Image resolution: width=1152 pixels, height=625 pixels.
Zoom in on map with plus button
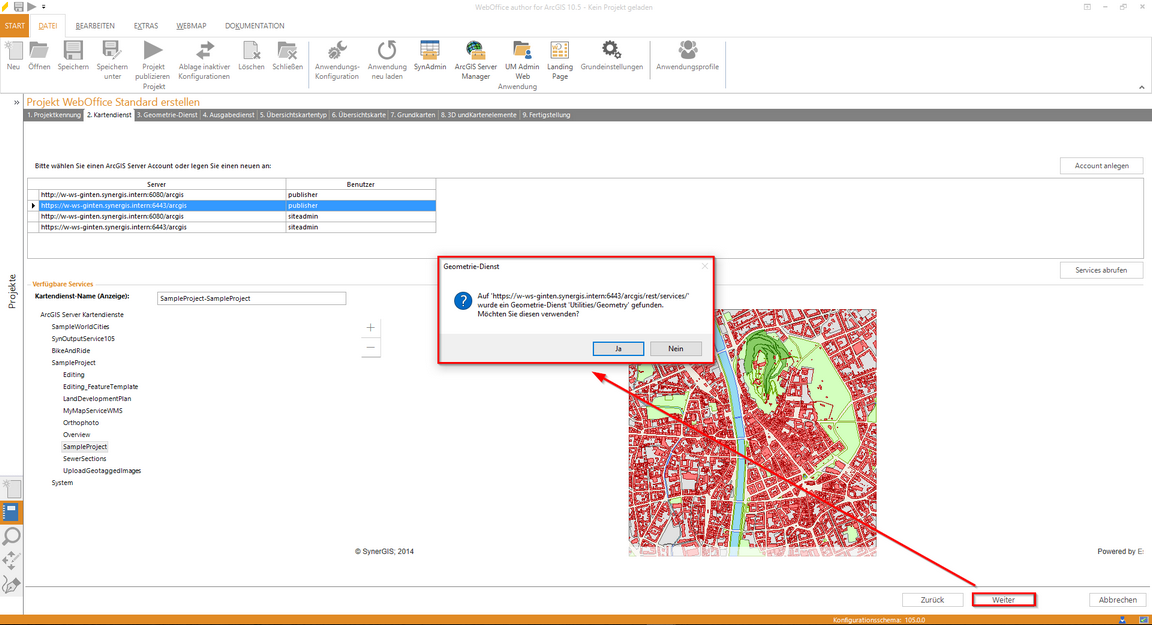tap(371, 328)
